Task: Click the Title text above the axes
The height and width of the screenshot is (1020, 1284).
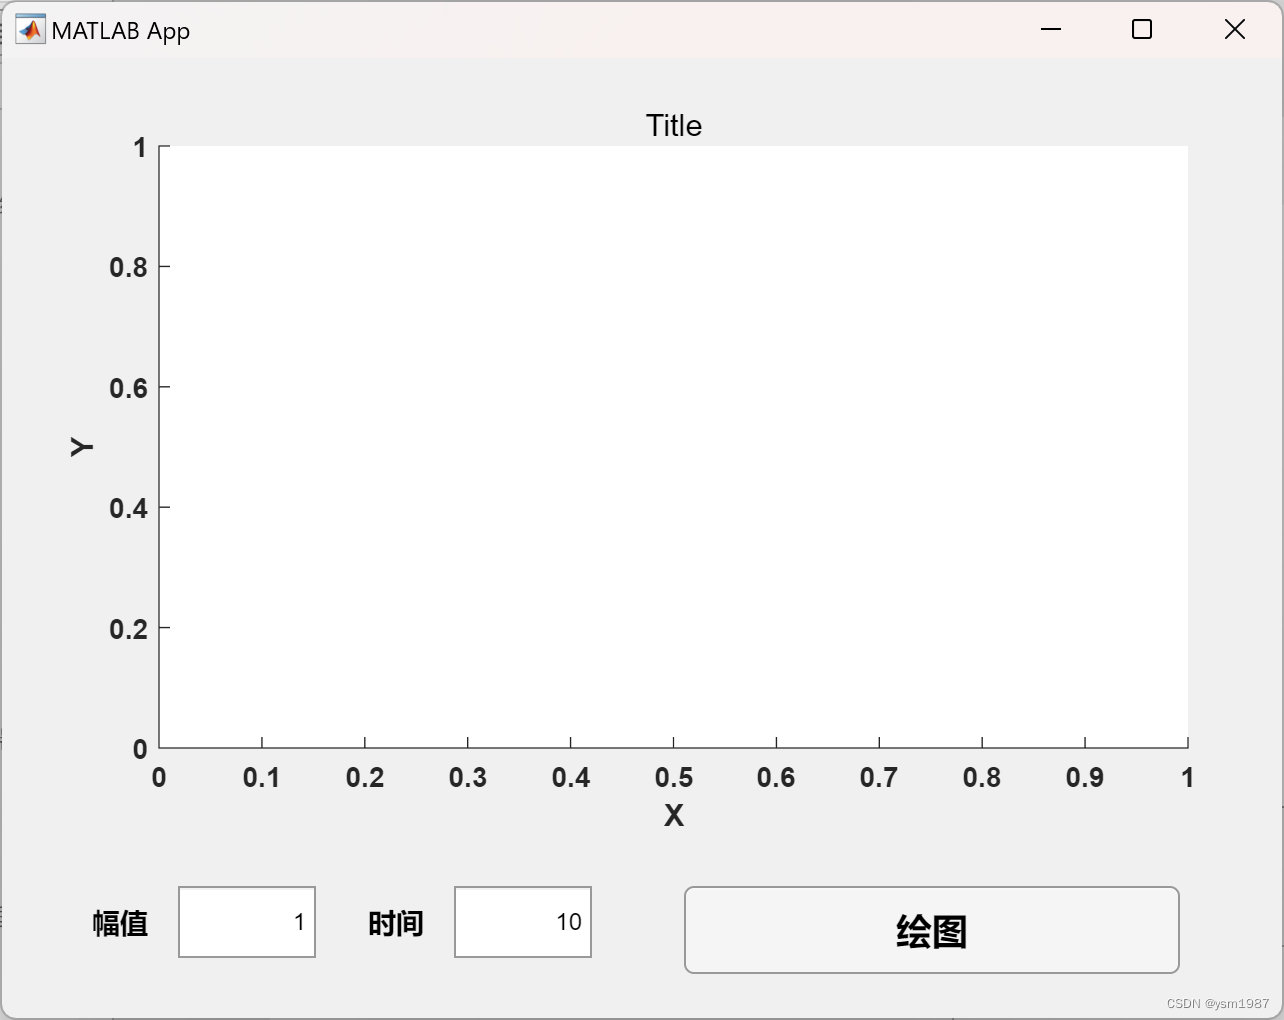Action: pos(673,125)
